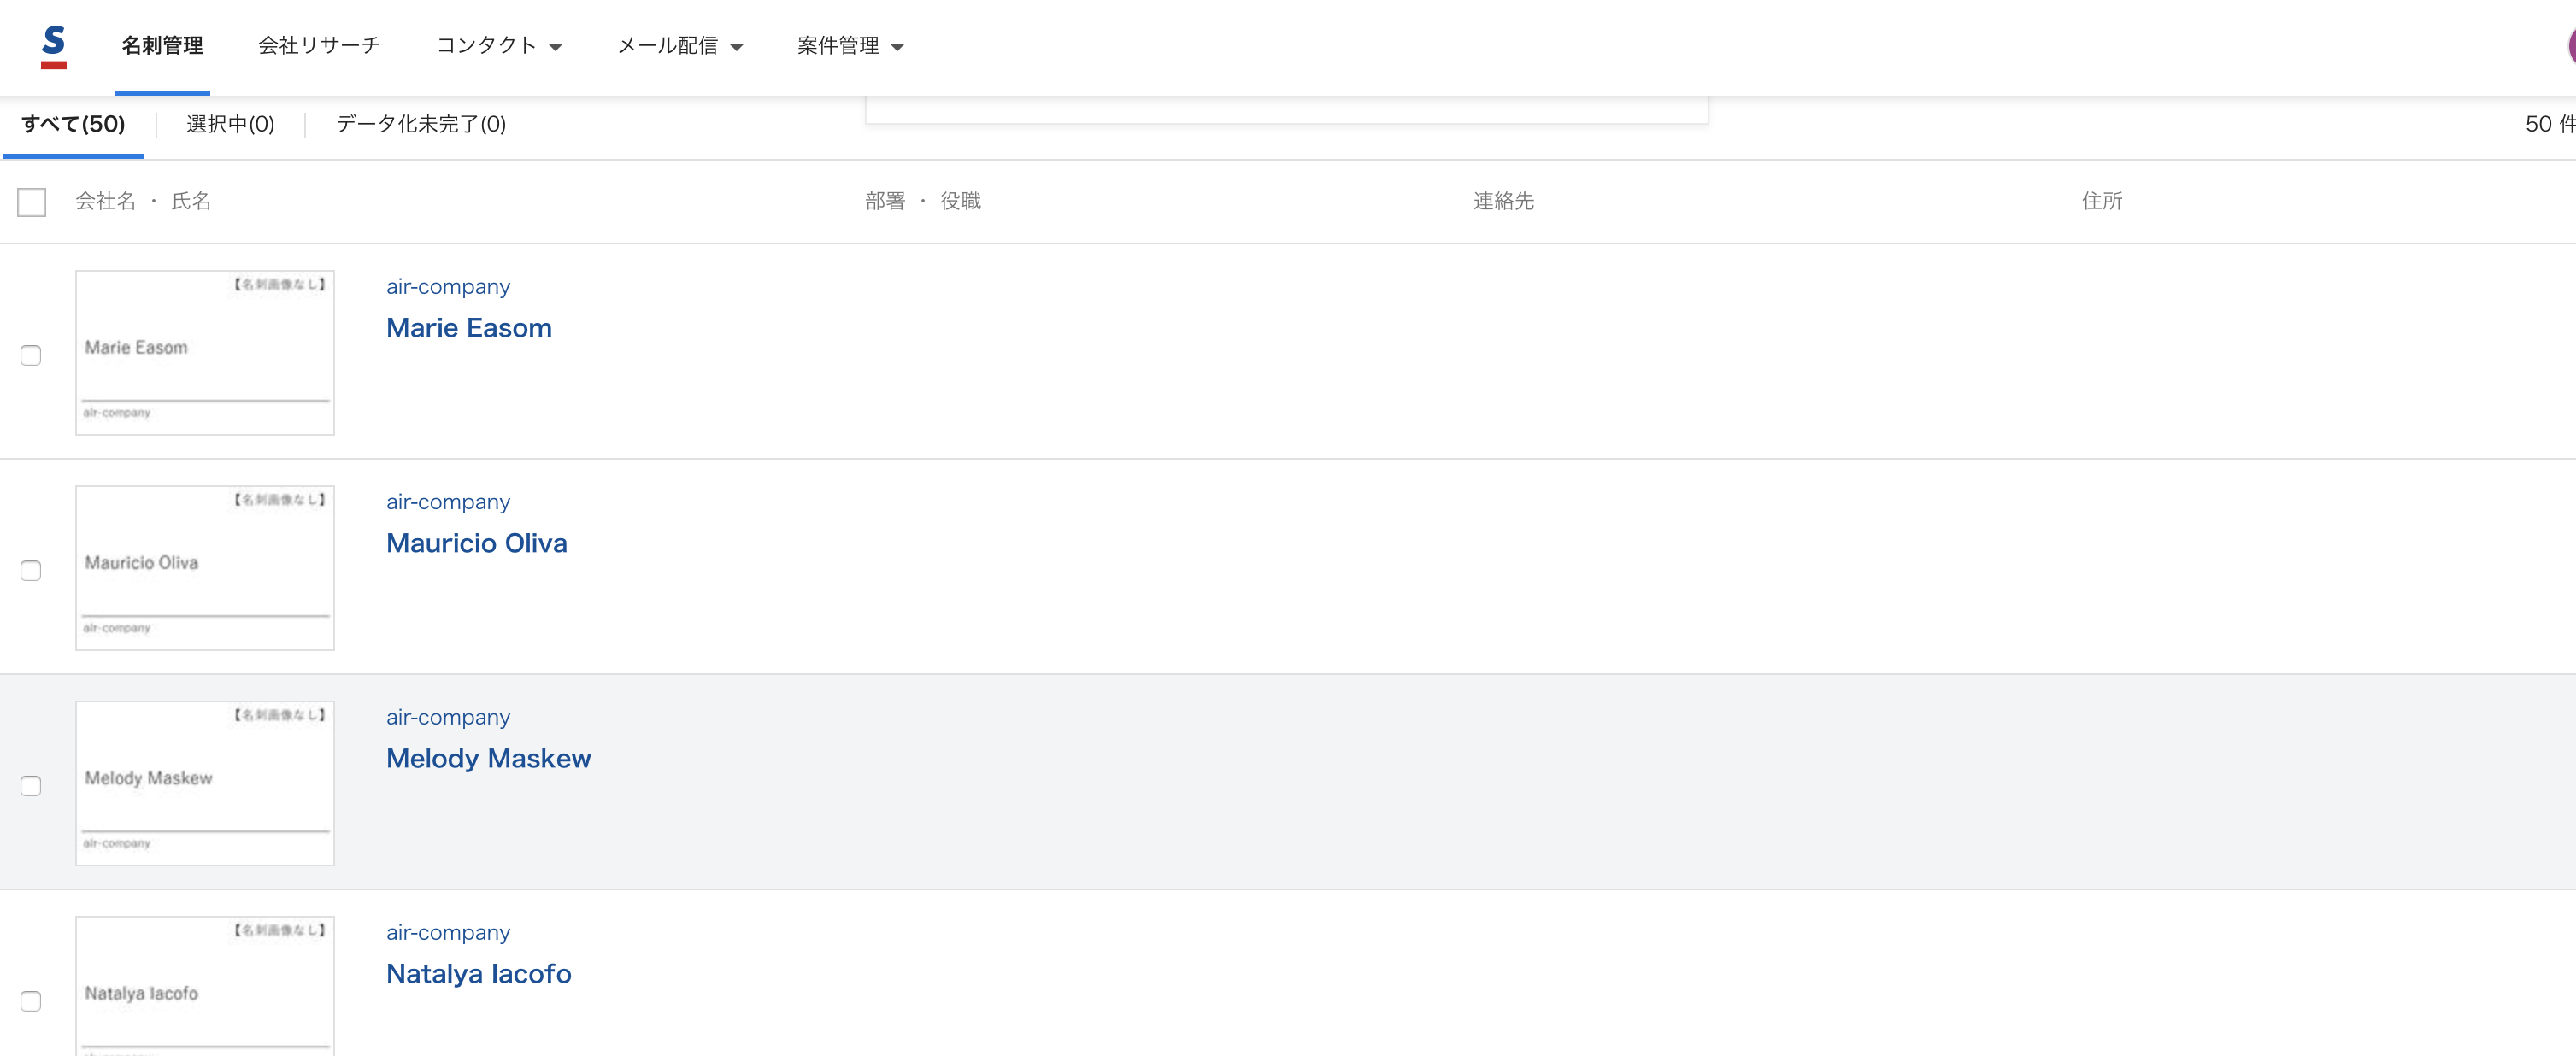This screenshot has height=1056, width=2576.
Task: Open the 名刺管理 tab
Action: pos(162,46)
